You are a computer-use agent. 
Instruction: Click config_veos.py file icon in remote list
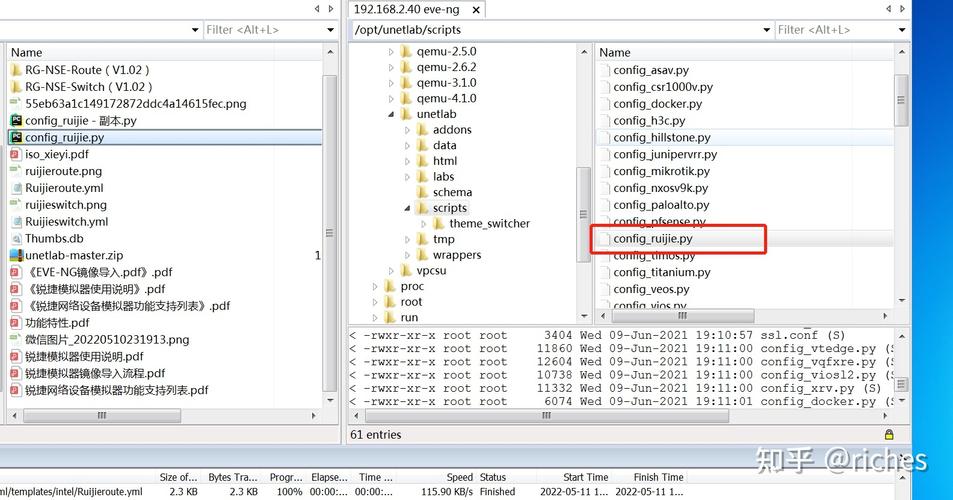[605, 289]
